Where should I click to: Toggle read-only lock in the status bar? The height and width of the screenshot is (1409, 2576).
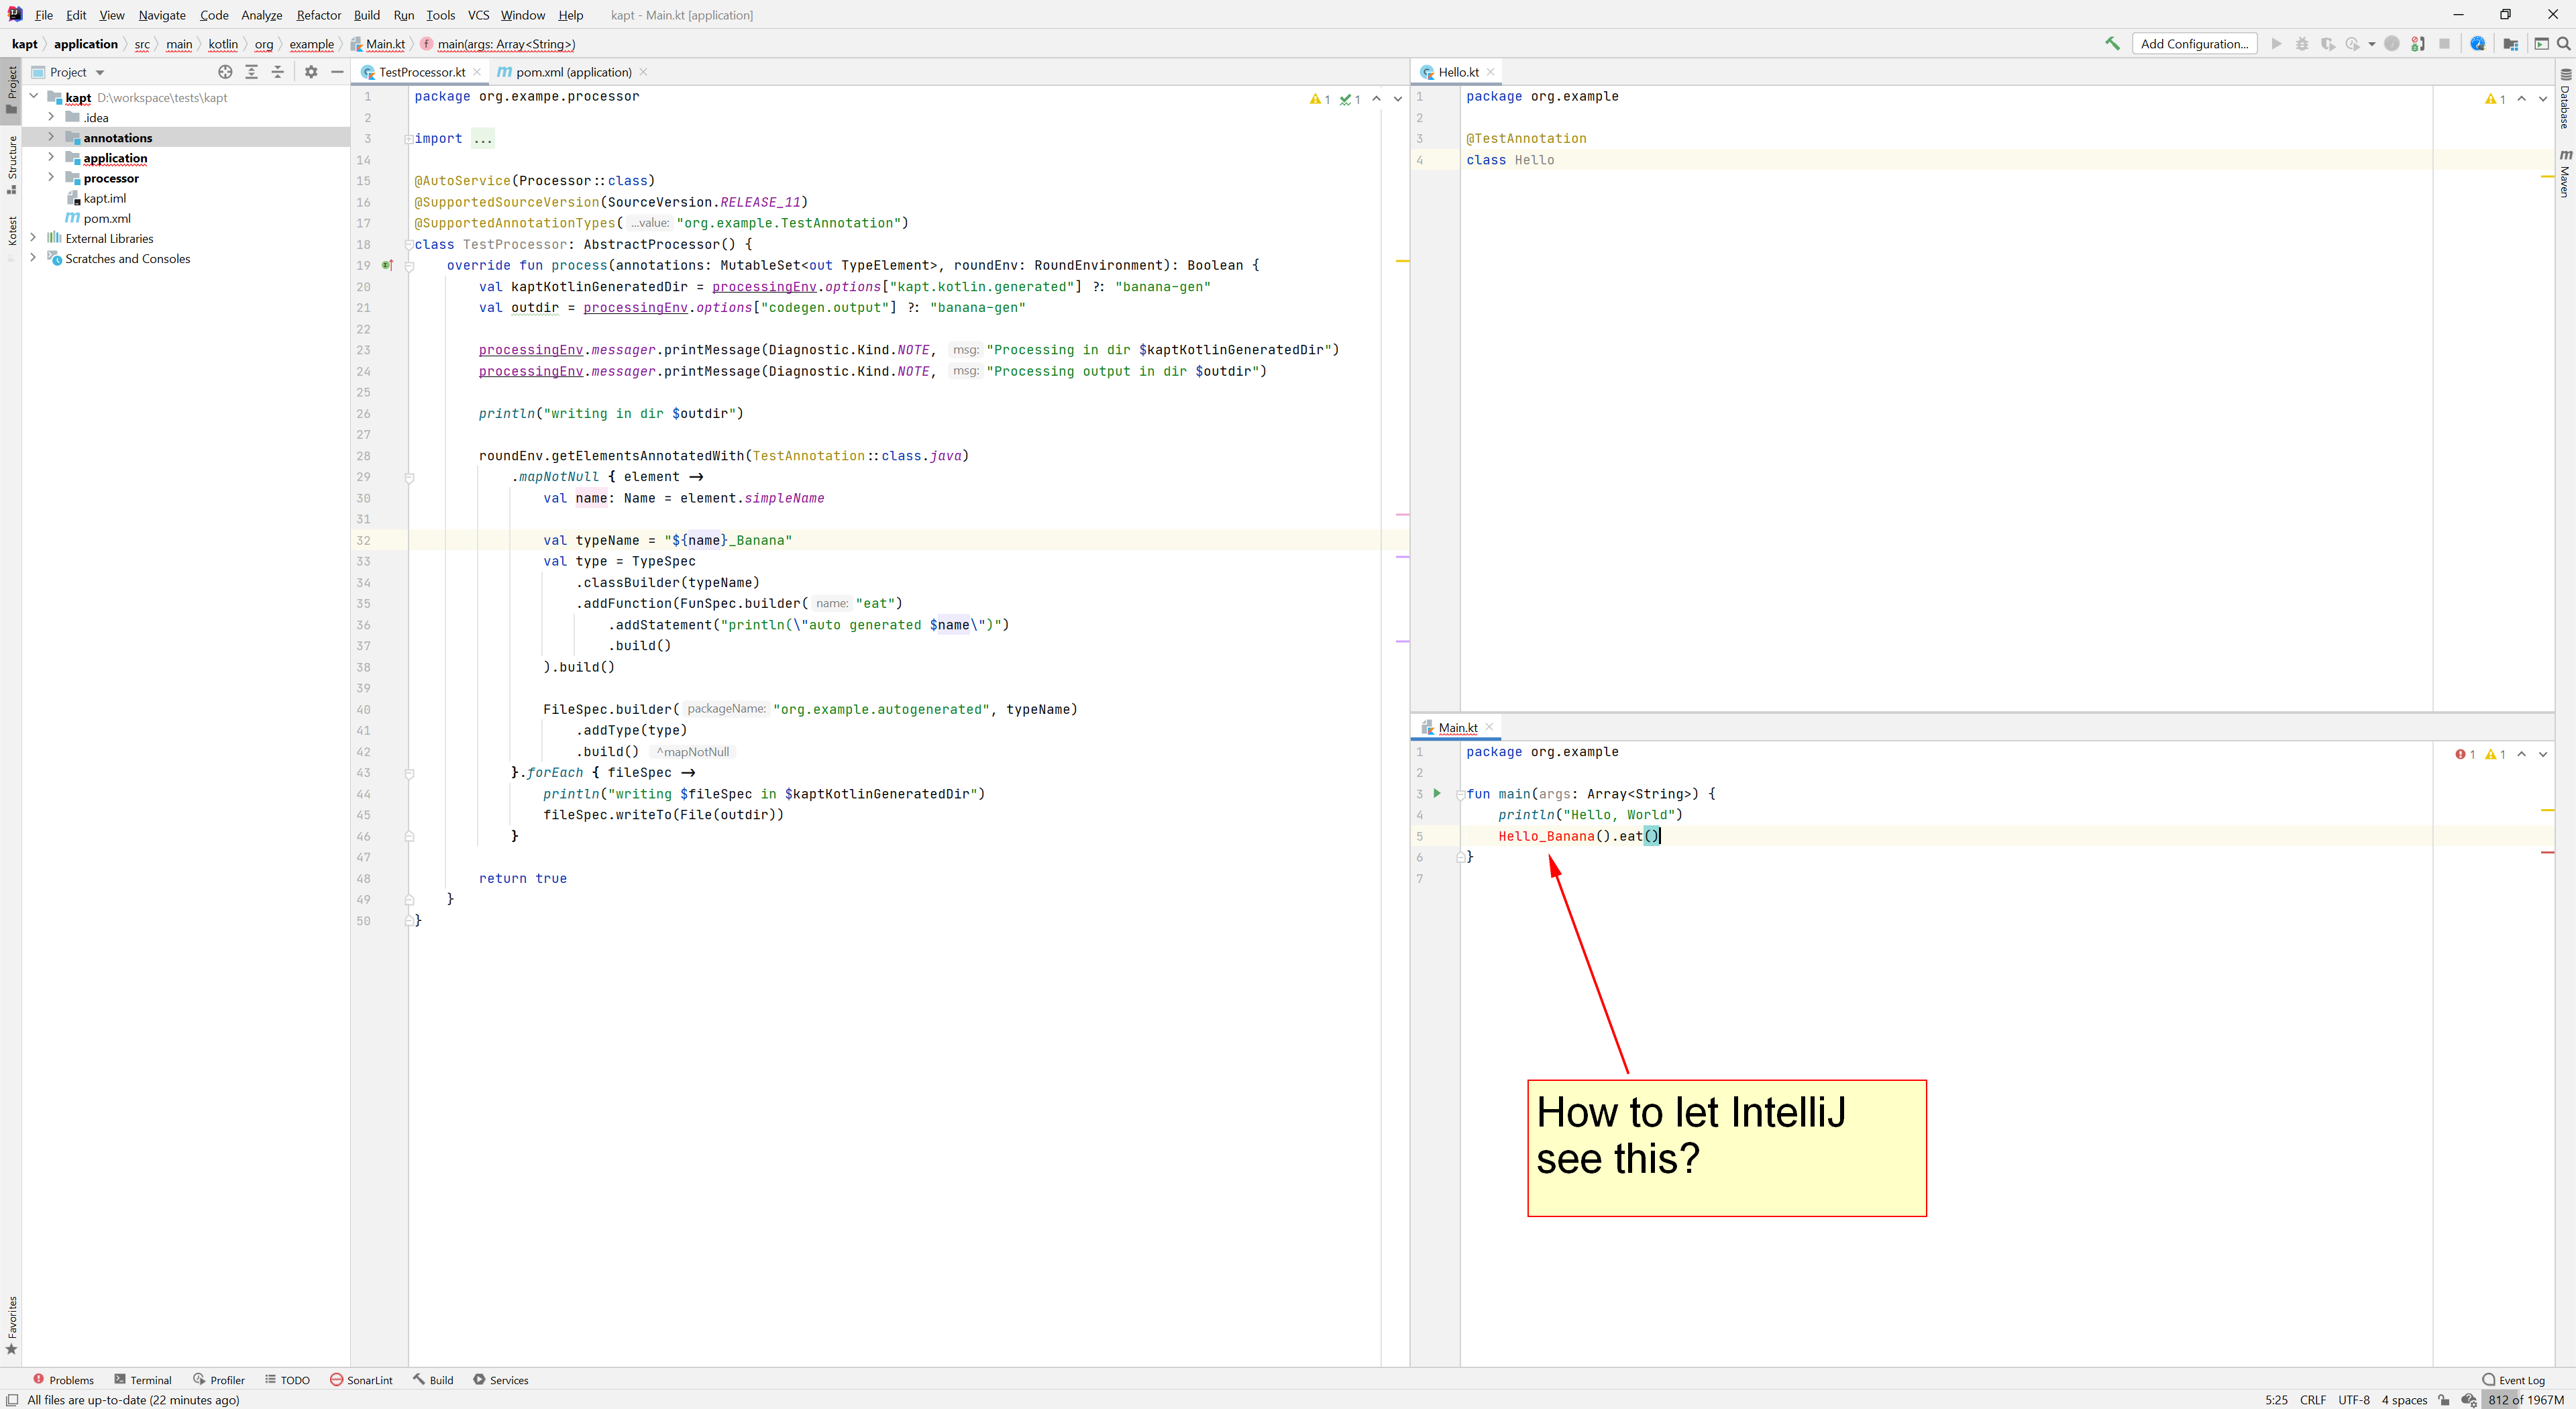click(2444, 1400)
